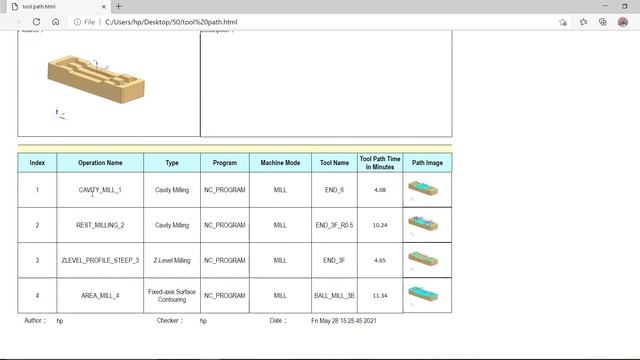The height and width of the screenshot is (360, 640).
Task: Click the MILL machine mode in row 3
Action: click(280, 260)
